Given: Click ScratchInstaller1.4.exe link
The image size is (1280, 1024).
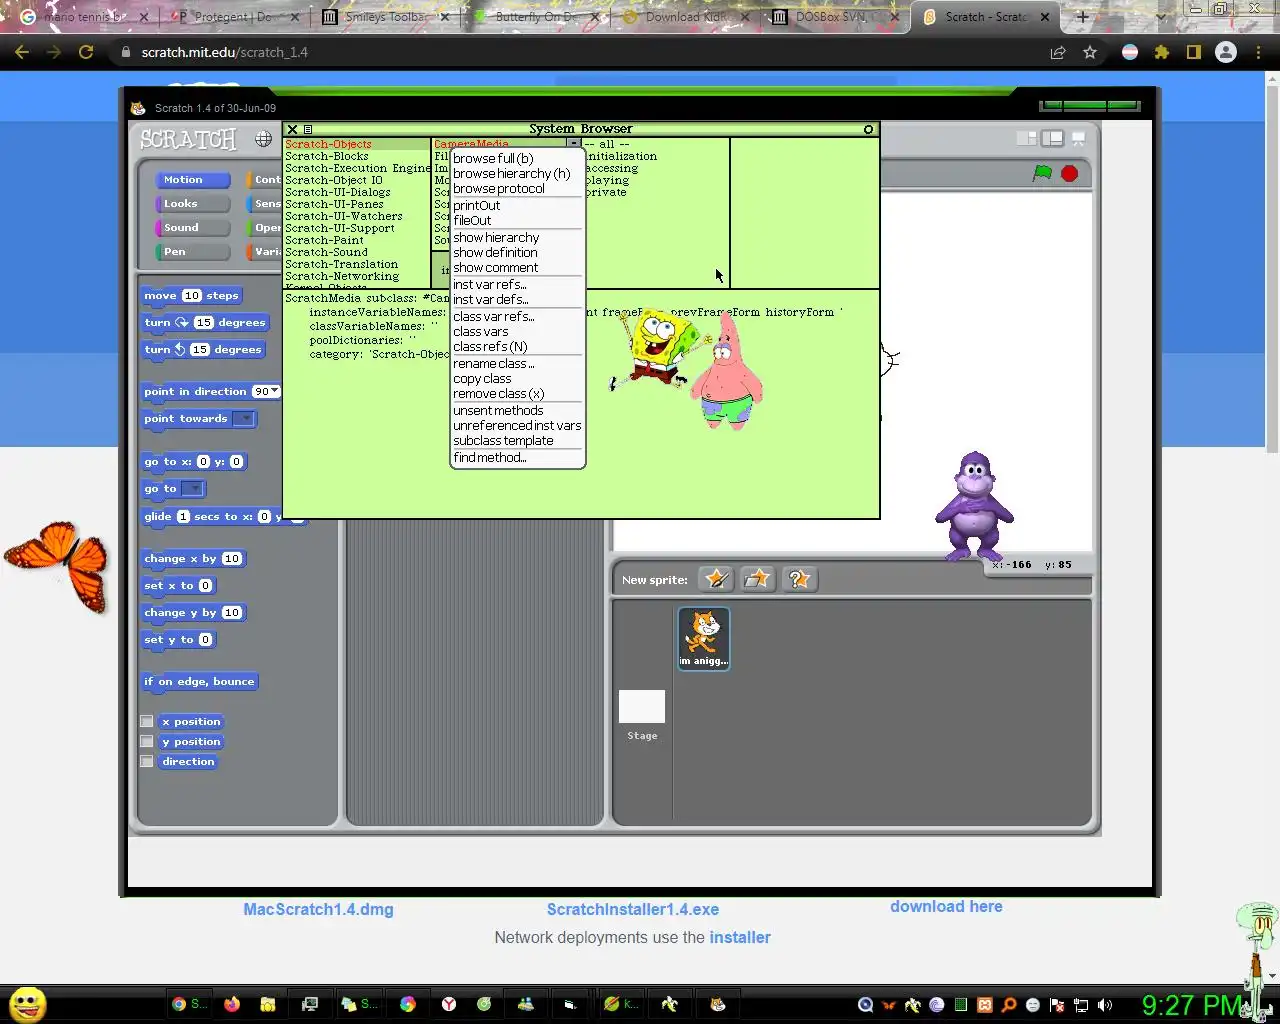Looking at the screenshot, I should (633, 909).
